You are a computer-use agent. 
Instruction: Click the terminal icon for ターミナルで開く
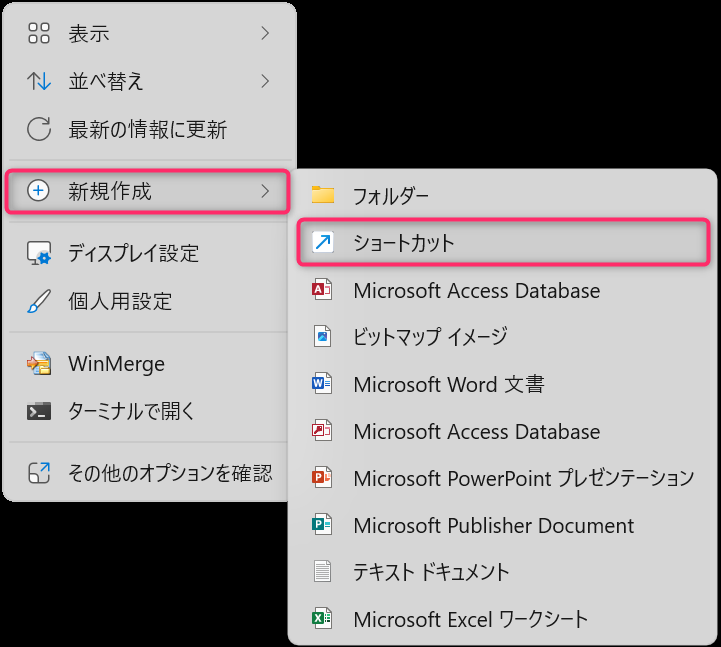click(39, 411)
